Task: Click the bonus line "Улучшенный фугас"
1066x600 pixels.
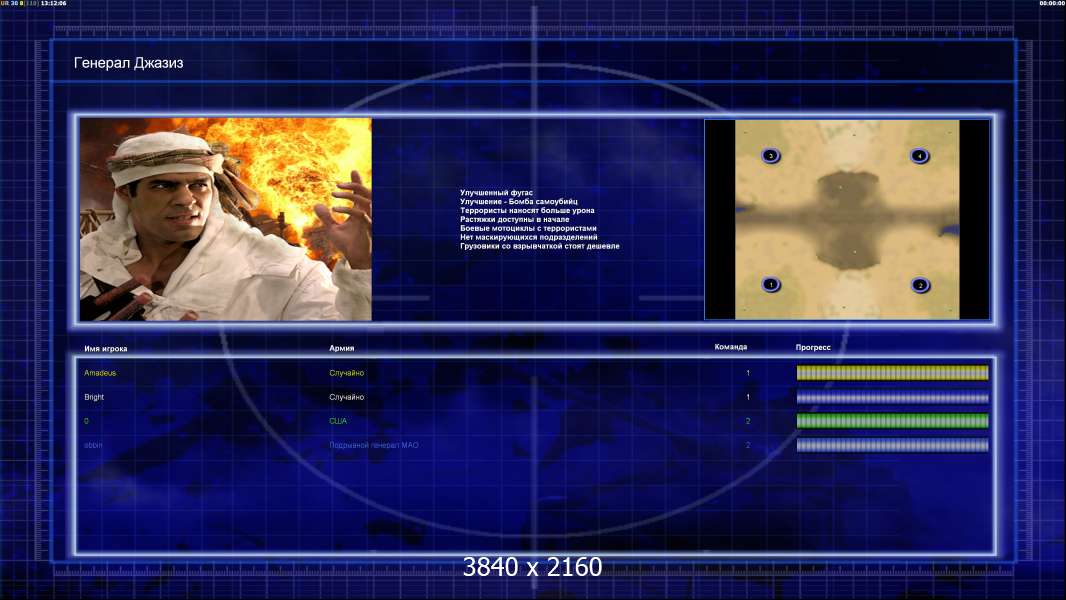Action: coord(496,193)
